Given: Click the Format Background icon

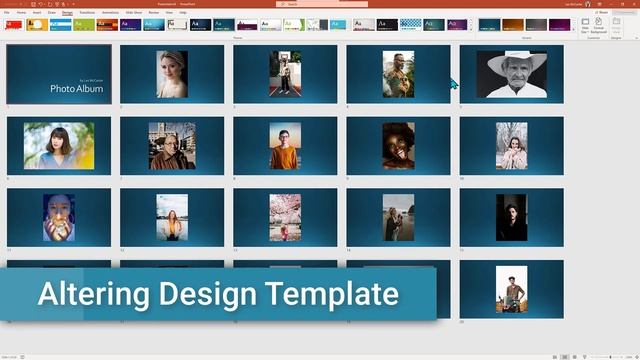Looking at the screenshot, I should point(598,25).
